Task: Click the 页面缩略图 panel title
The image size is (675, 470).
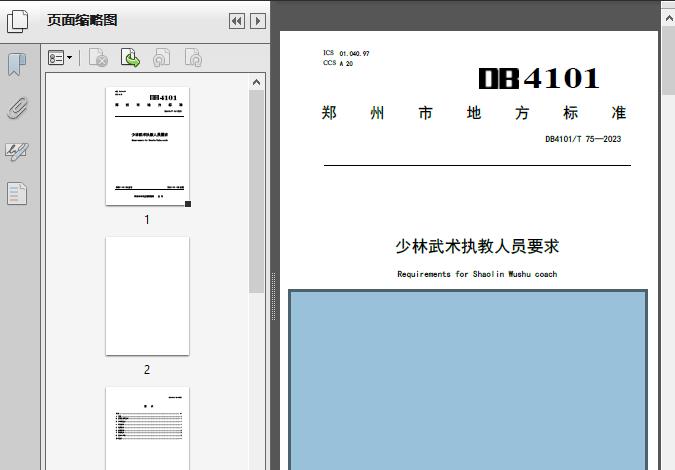Action: (x=82, y=20)
